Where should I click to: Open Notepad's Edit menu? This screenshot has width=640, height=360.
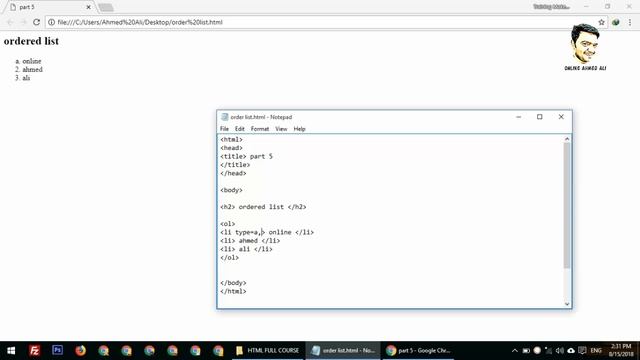240,129
